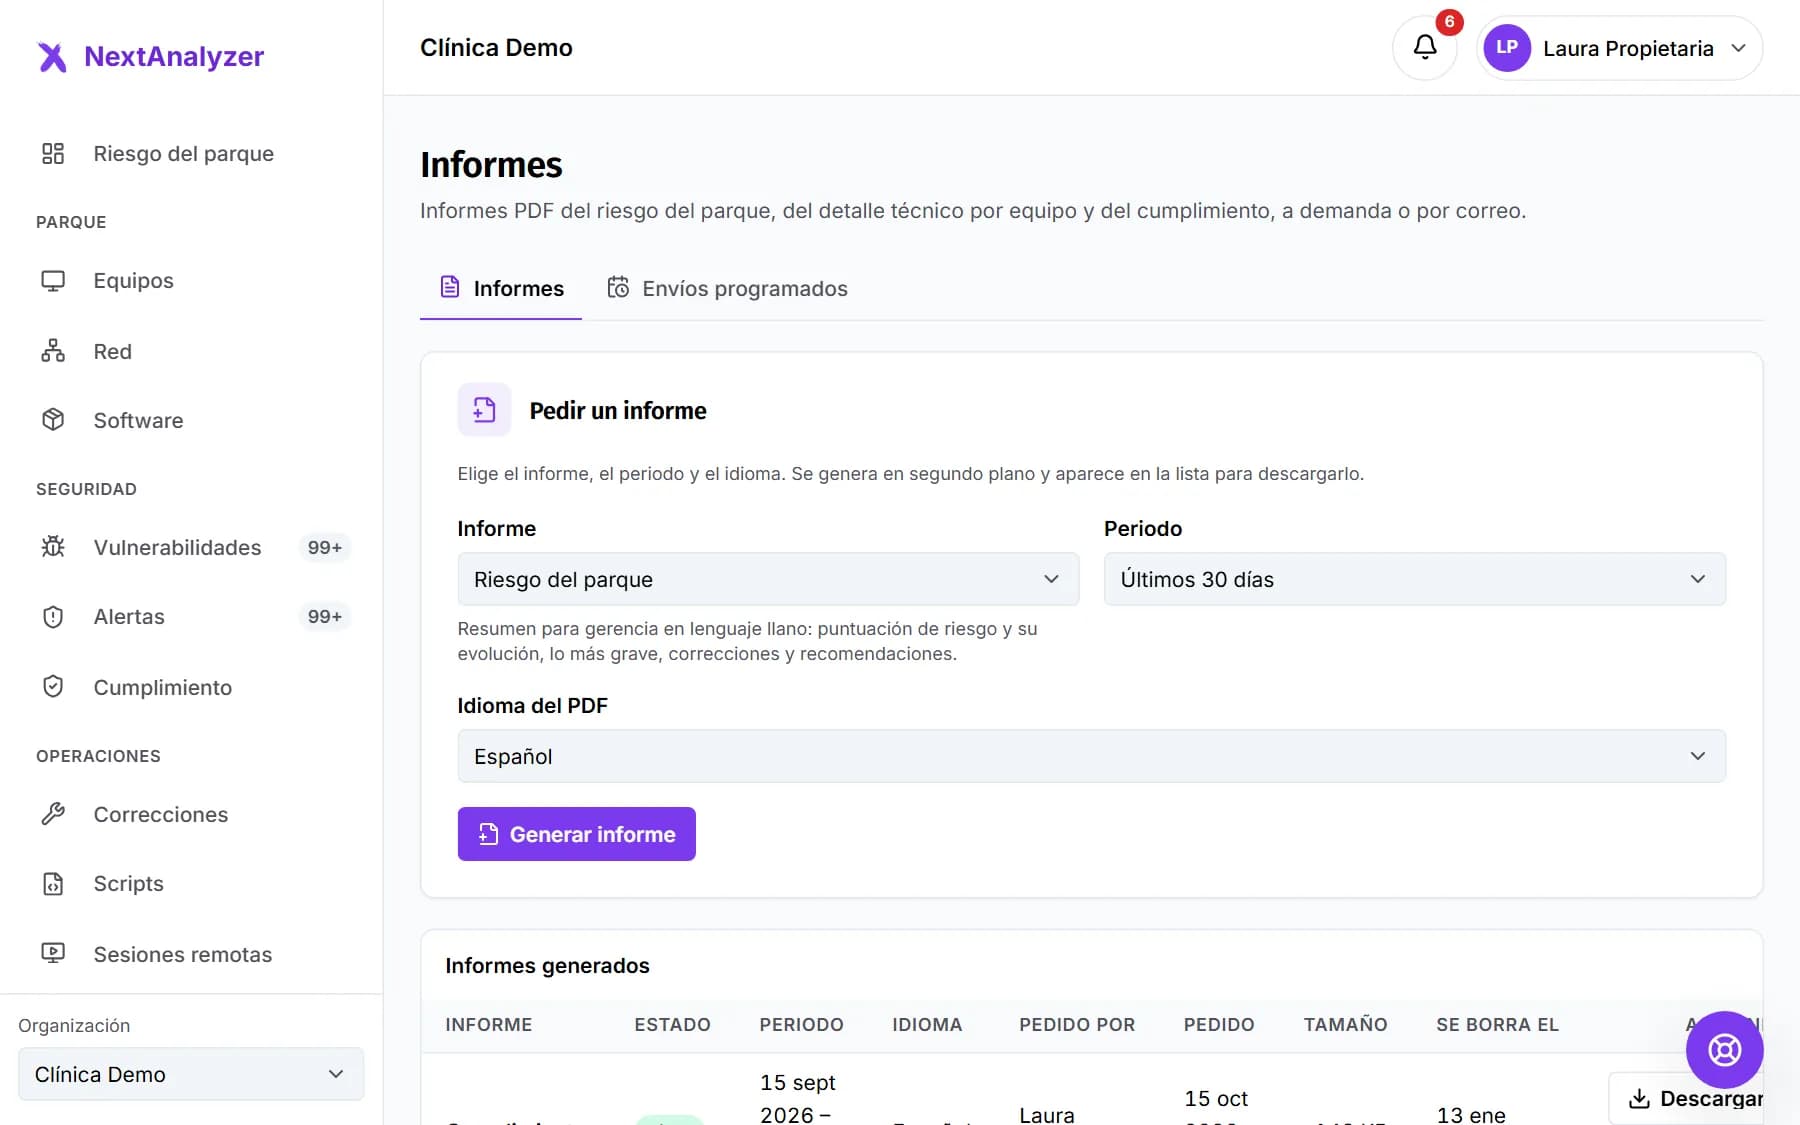Click the Alertas 99+ badge
This screenshot has height=1125, width=1800.
[x=324, y=617]
